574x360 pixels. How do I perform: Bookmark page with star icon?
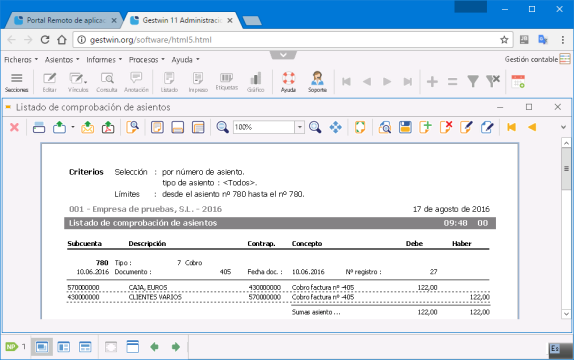pyautogui.click(x=504, y=40)
